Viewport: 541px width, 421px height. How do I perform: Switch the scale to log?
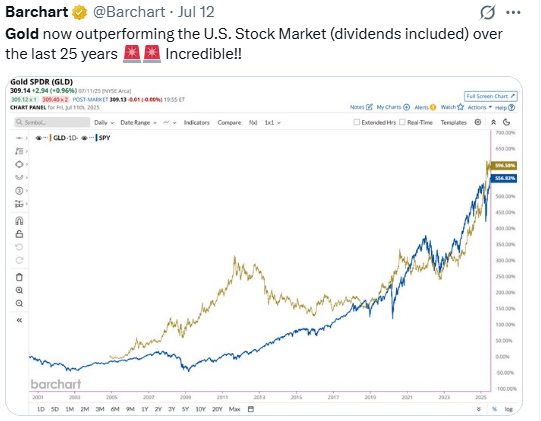pyautogui.click(x=508, y=409)
